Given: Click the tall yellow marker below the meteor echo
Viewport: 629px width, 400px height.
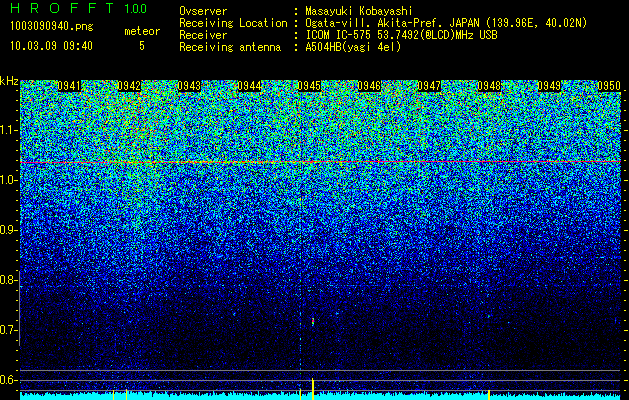Looking at the screenshot, I should (312, 389).
